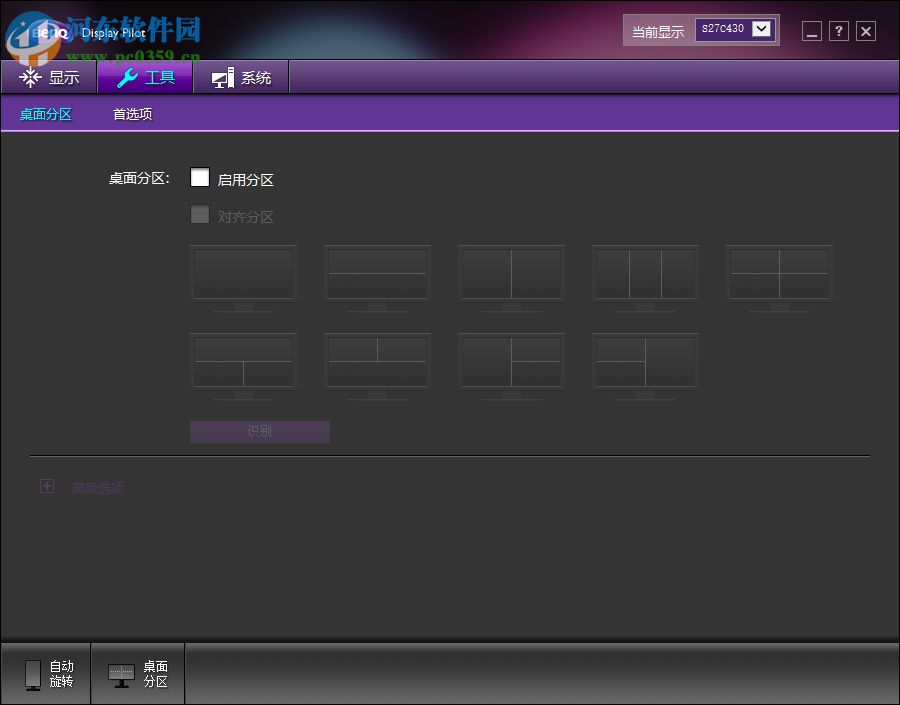Image resolution: width=900 pixels, height=705 pixels.
Task: Click the 桌面分区 icon on the bottom toolbar
Action: tap(137, 673)
